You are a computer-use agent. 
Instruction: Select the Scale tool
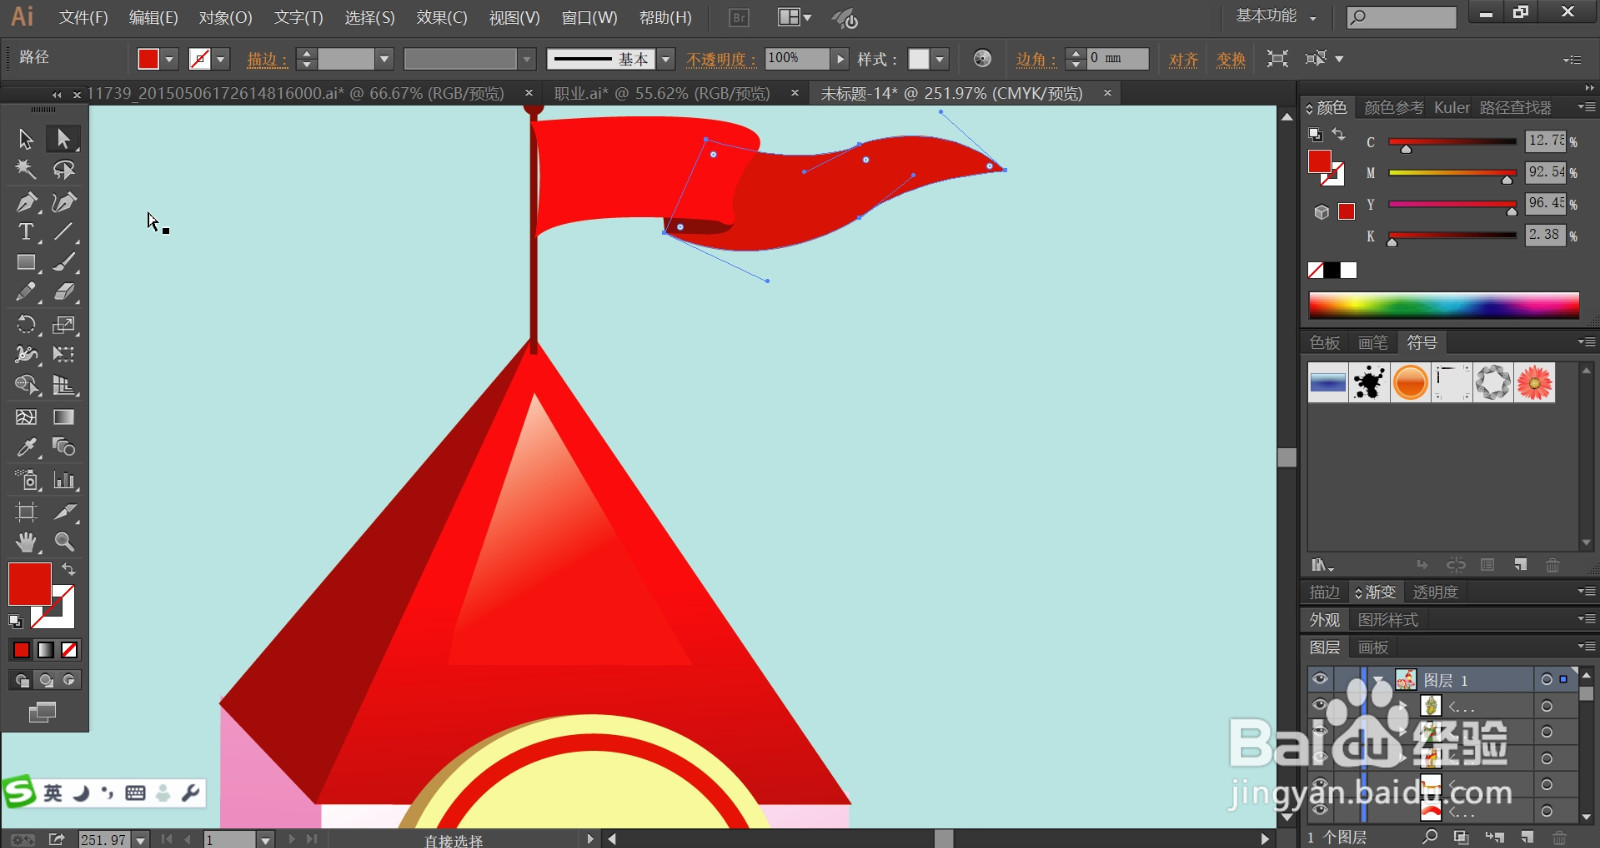64,325
